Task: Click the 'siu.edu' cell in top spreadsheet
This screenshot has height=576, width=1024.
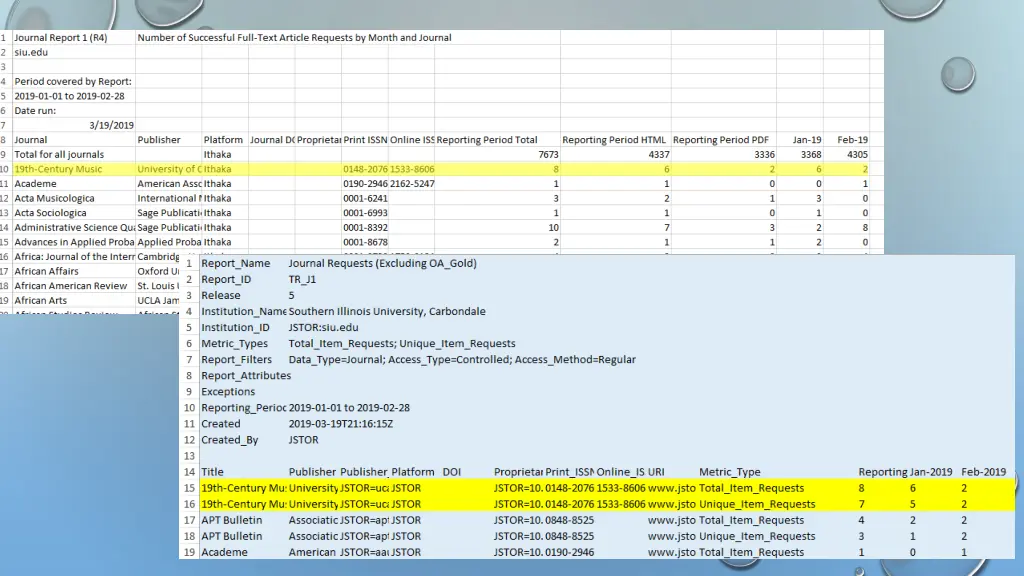Action: 31,52
